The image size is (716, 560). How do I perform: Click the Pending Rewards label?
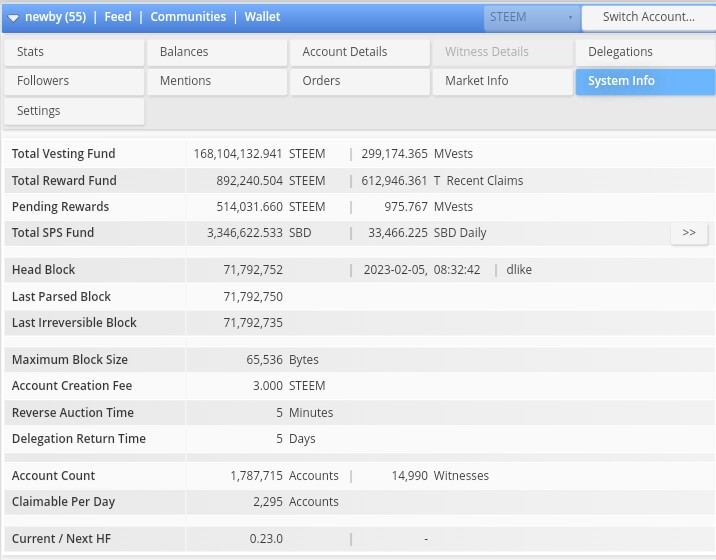coord(60,207)
